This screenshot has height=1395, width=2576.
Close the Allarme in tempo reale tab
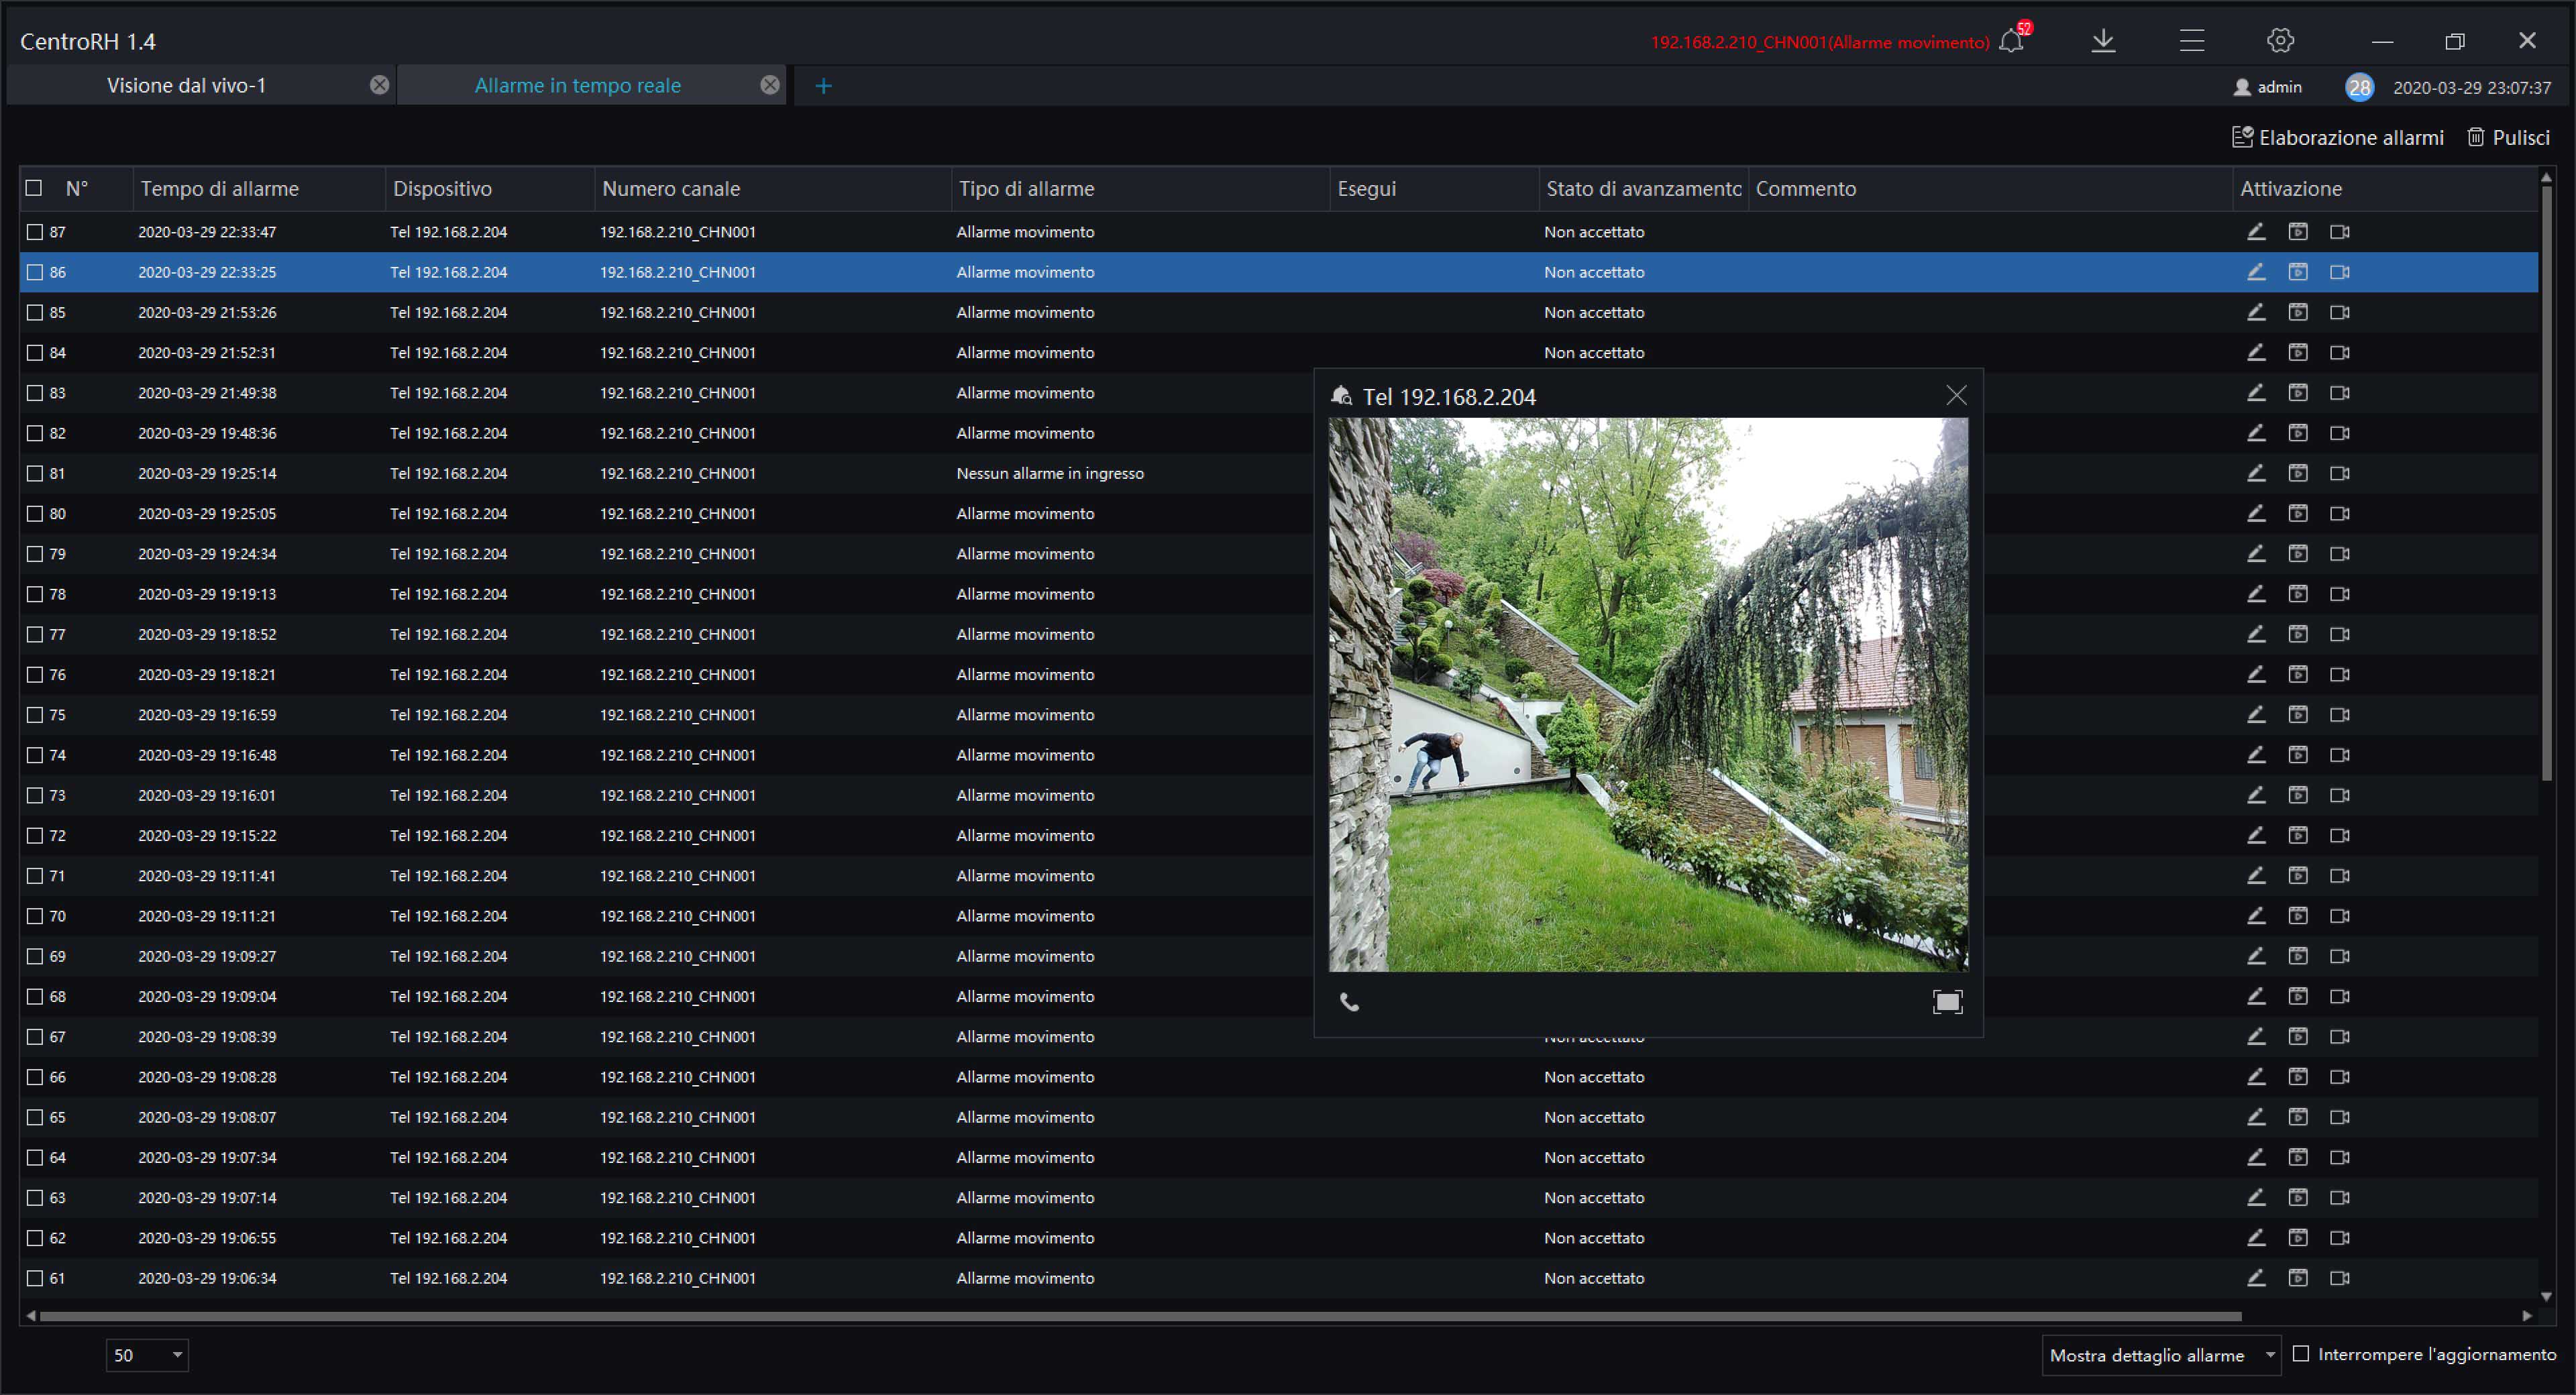(769, 86)
